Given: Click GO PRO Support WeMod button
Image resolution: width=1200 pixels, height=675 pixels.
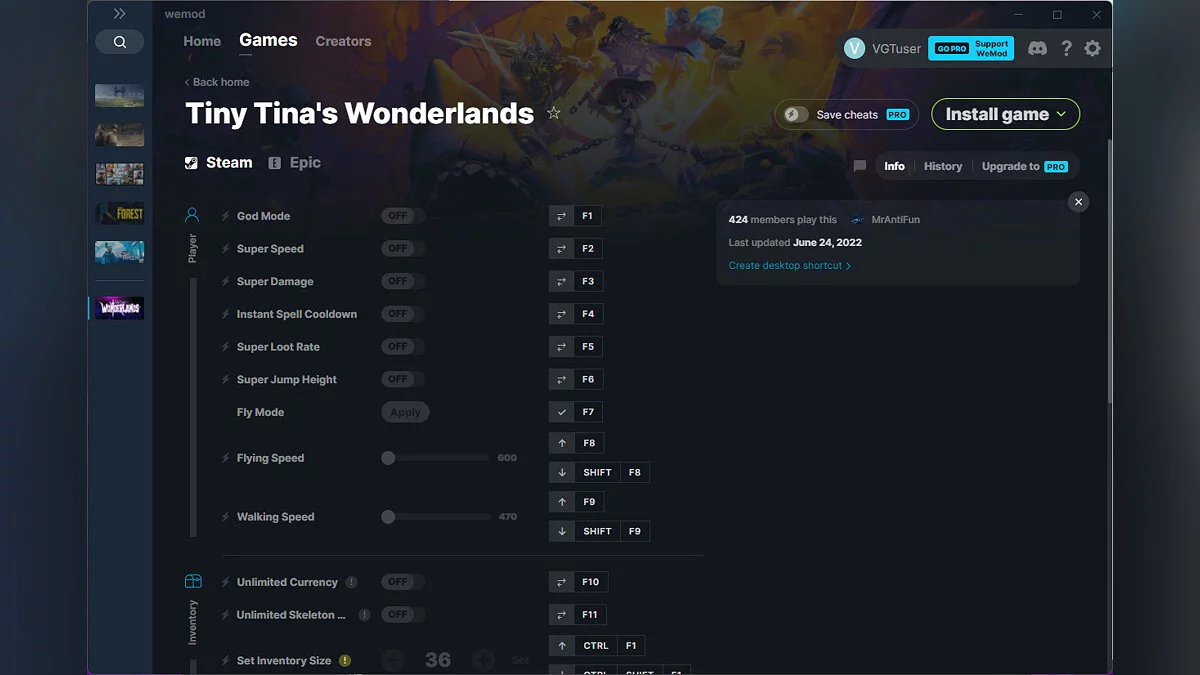Looking at the screenshot, I should 971,48.
